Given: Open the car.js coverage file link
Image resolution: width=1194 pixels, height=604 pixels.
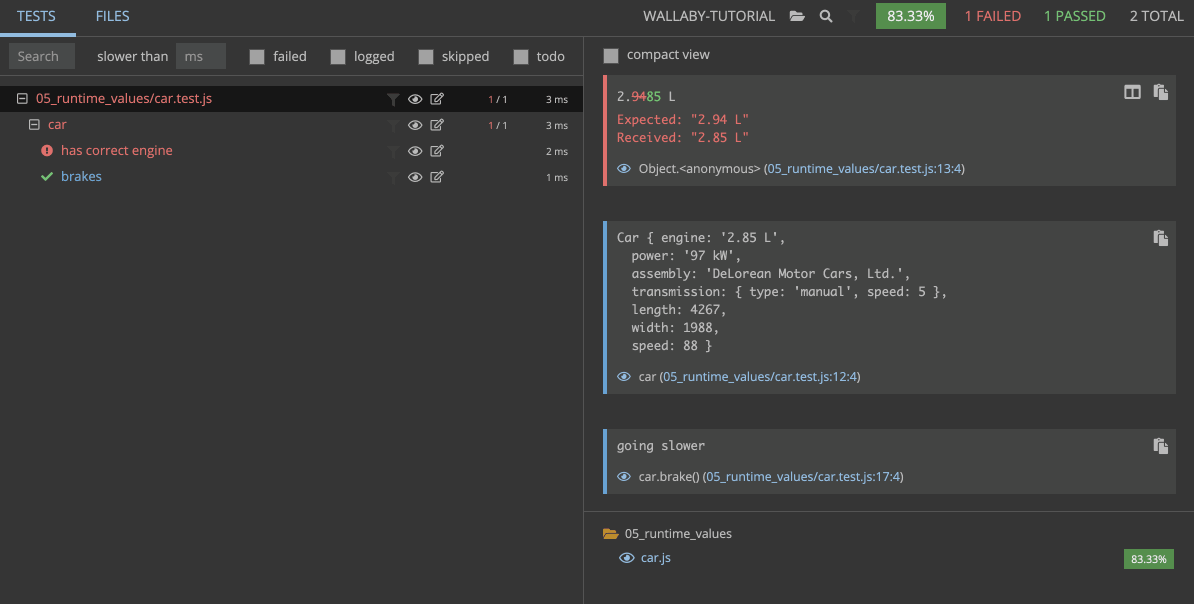Looking at the screenshot, I should (x=655, y=558).
